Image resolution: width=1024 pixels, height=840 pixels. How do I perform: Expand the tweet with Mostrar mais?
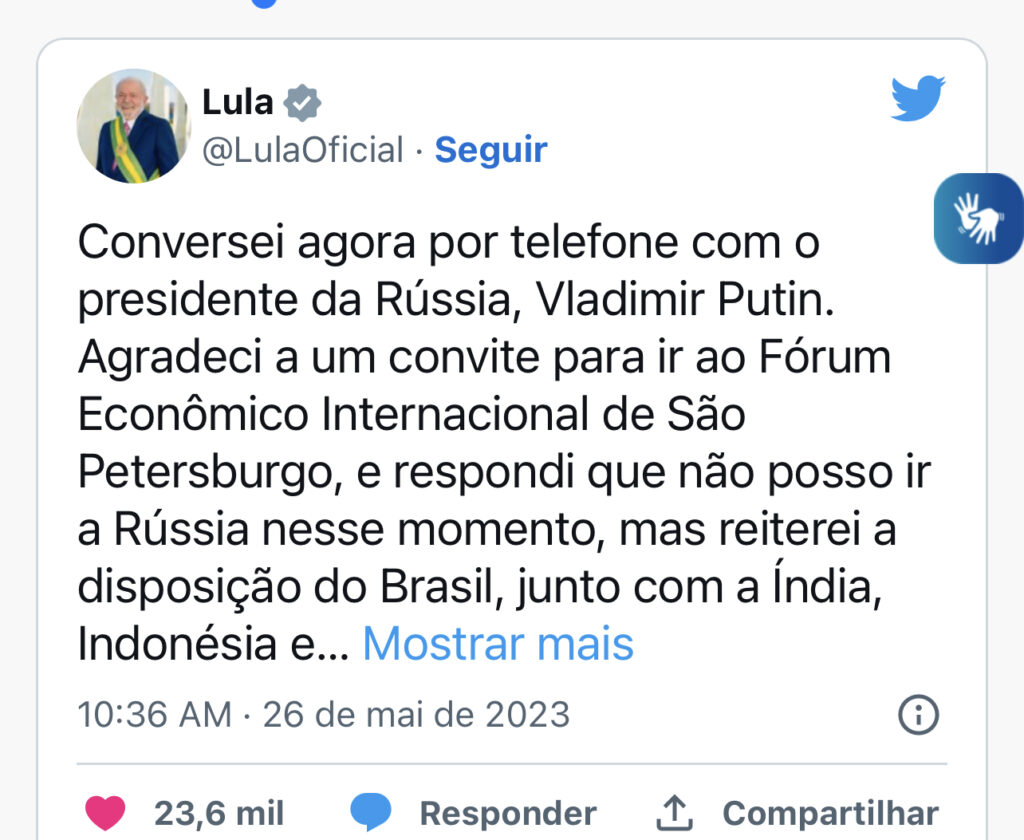click(x=498, y=645)
